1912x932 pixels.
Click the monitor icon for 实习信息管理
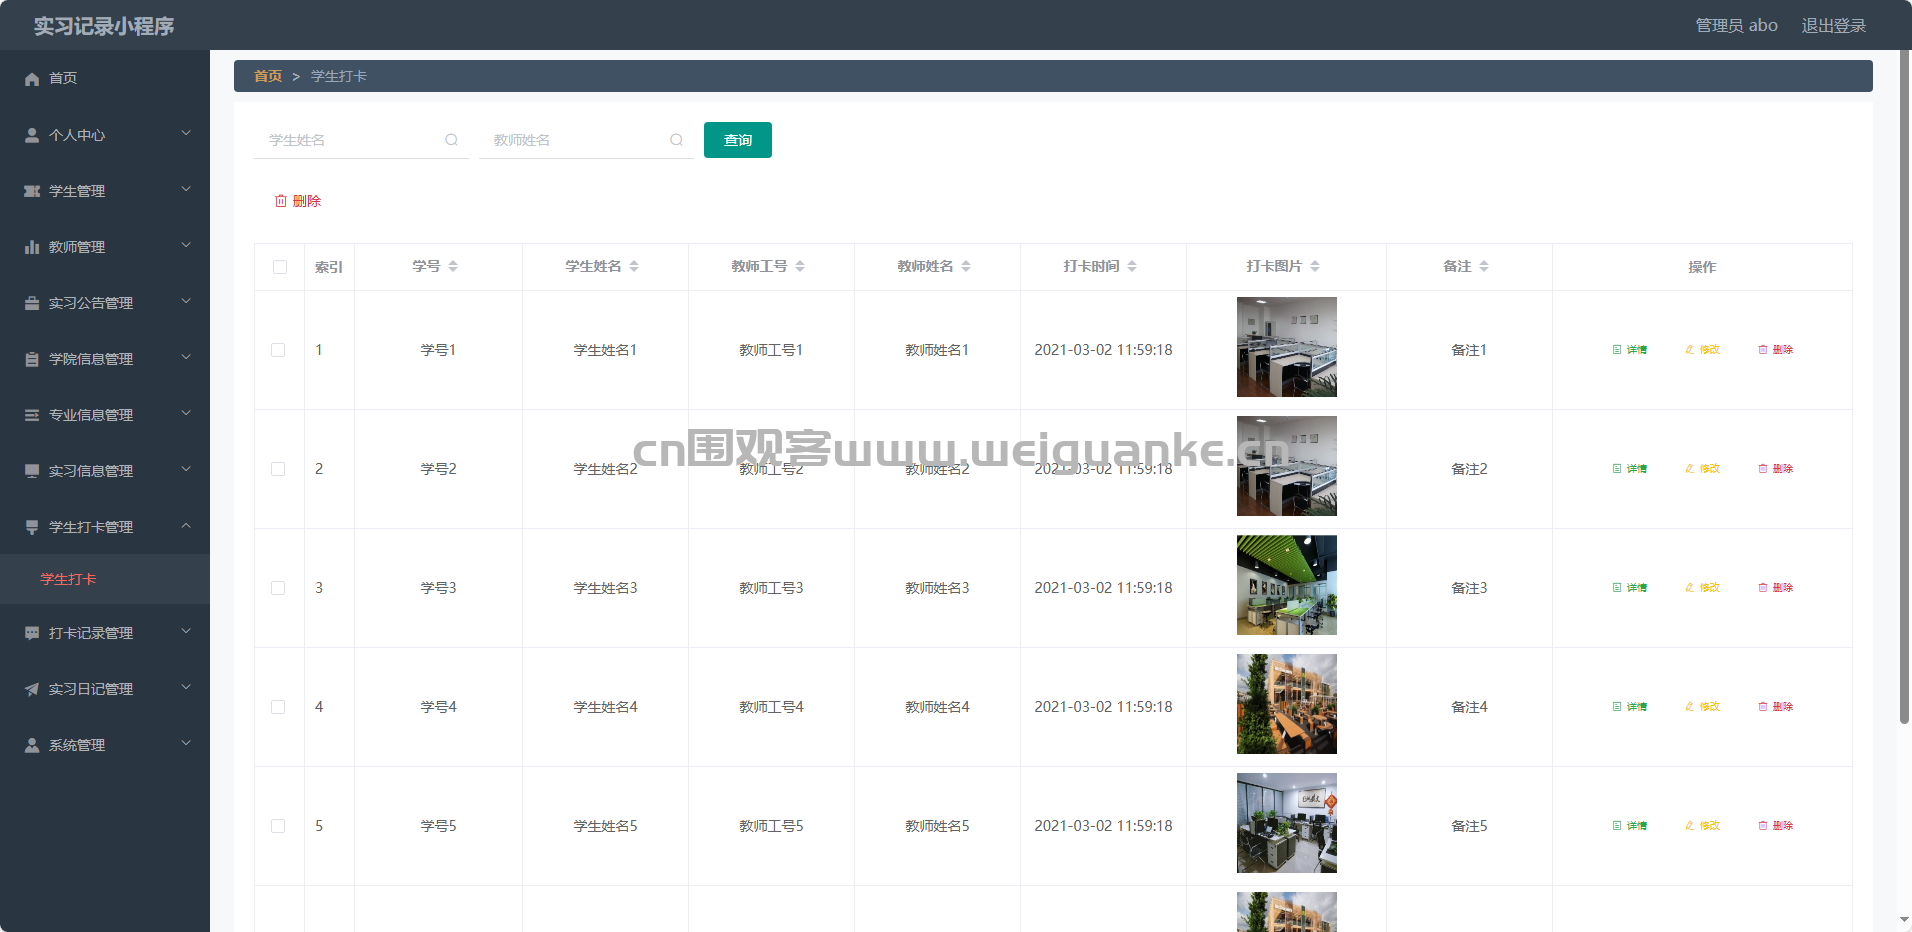click(32, 471)
